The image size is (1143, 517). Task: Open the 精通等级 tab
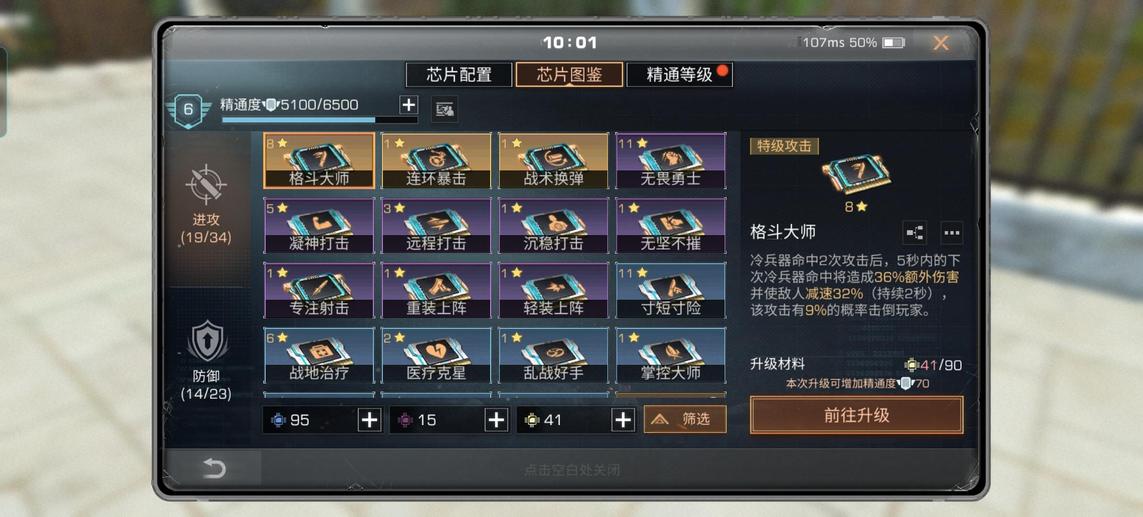point(679,74)
